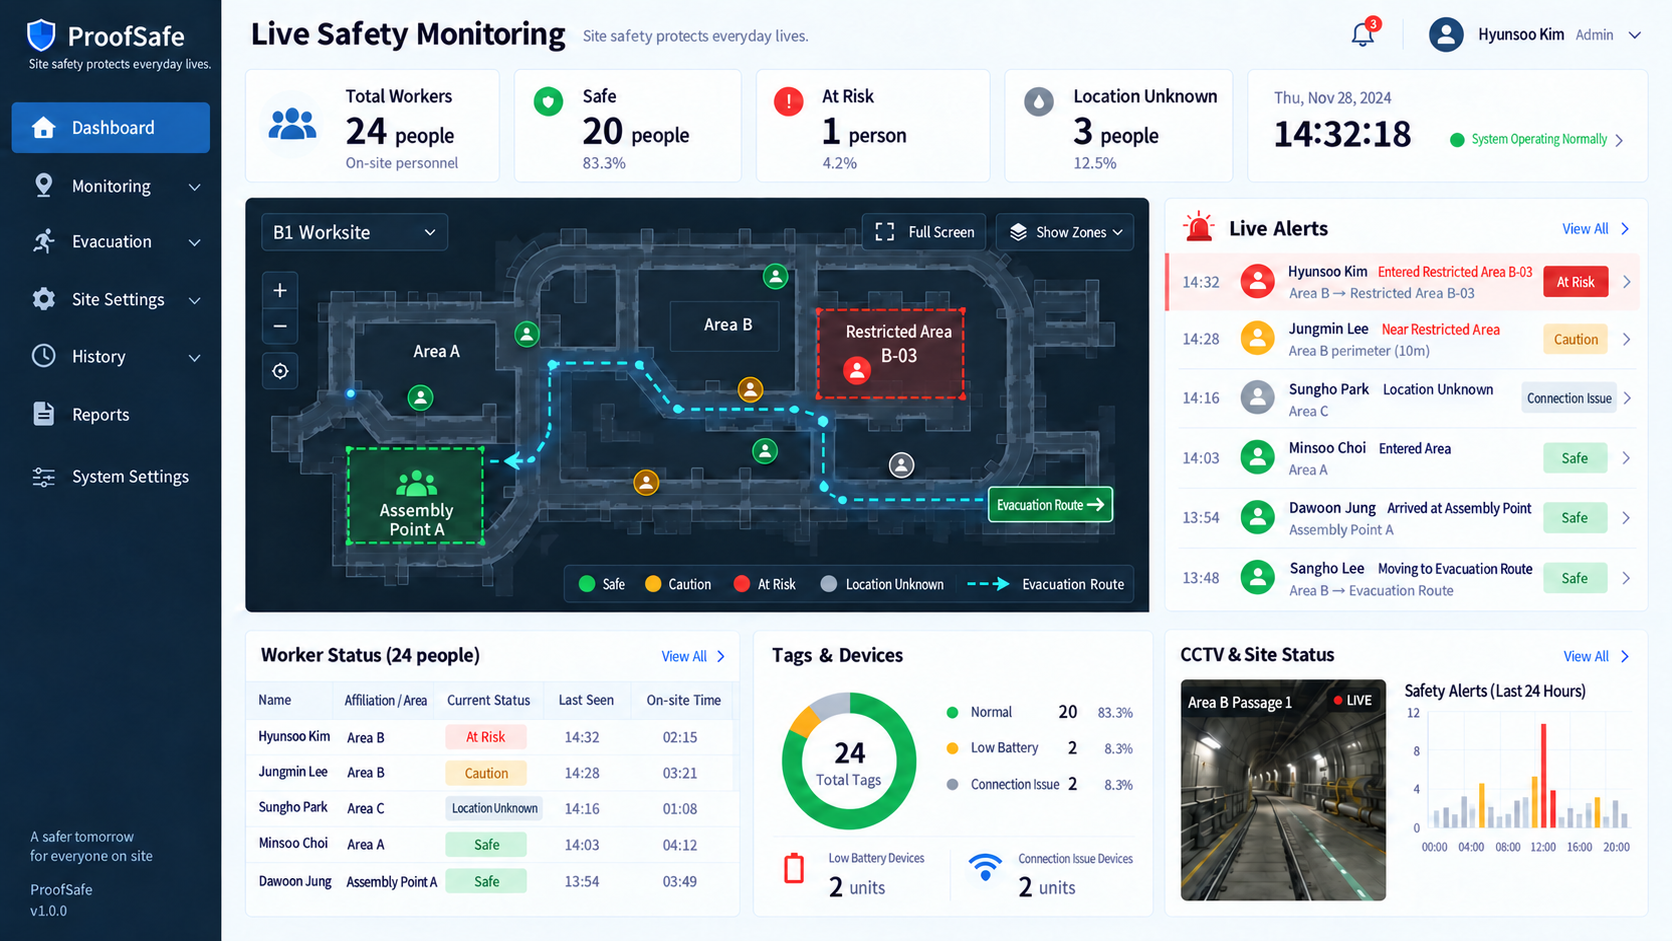Click Location Unknown status for Sungho Park row
1672x941 pixels.
click(494, 808)
